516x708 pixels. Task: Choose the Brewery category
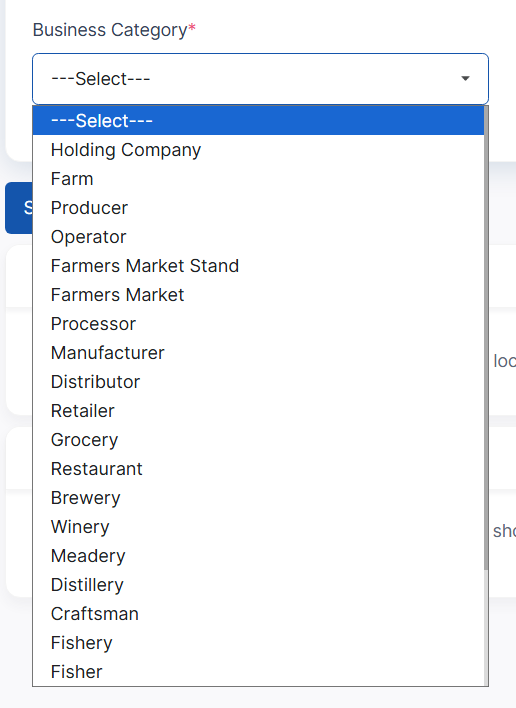[258, 498]
